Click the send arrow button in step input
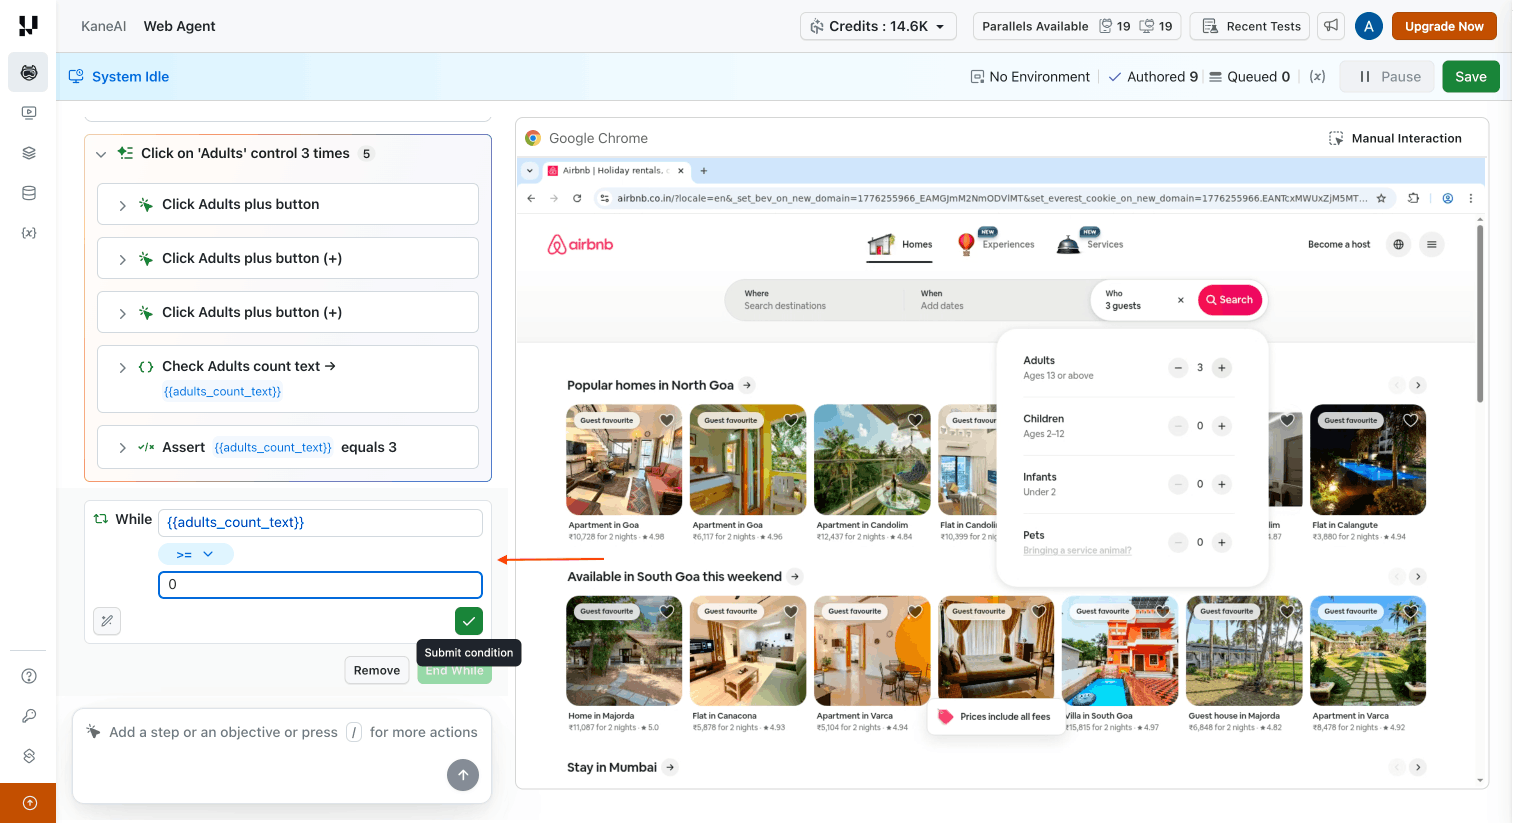 [x=462, y=775]
